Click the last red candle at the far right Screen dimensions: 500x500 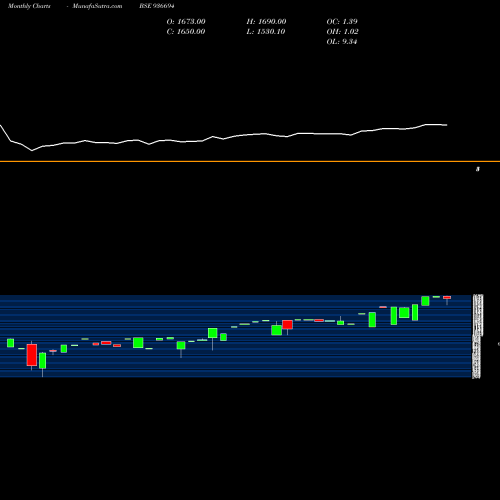click(x=447, y=298)
